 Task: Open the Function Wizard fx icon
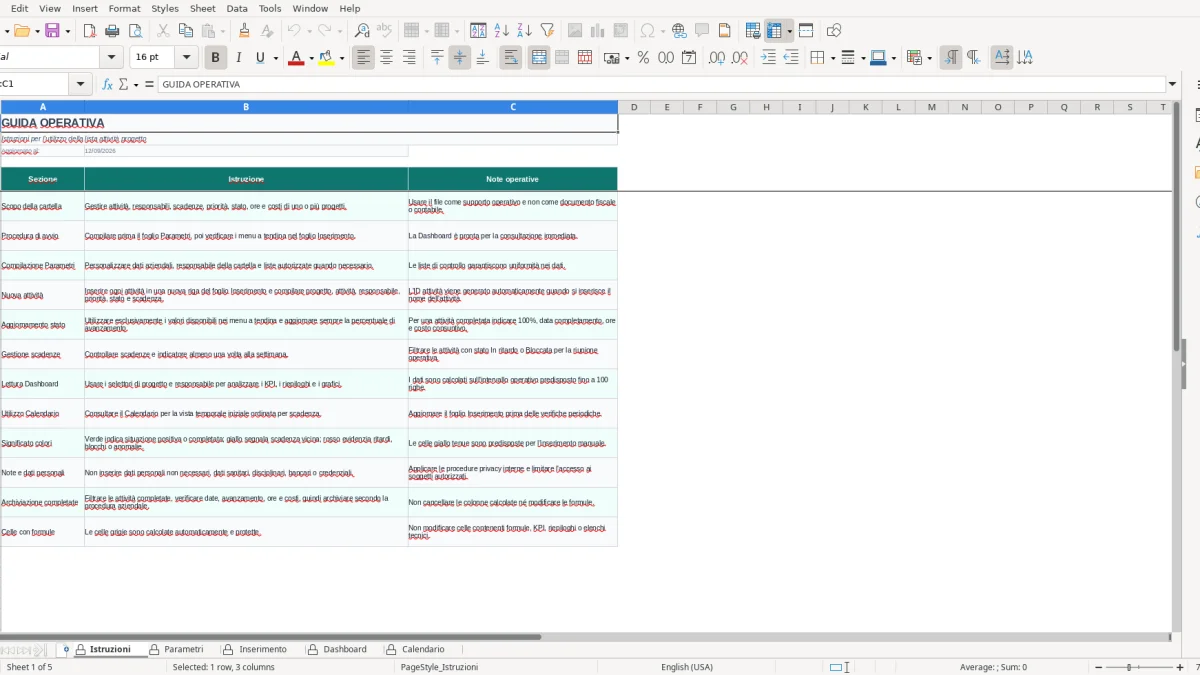click(108, 85)
